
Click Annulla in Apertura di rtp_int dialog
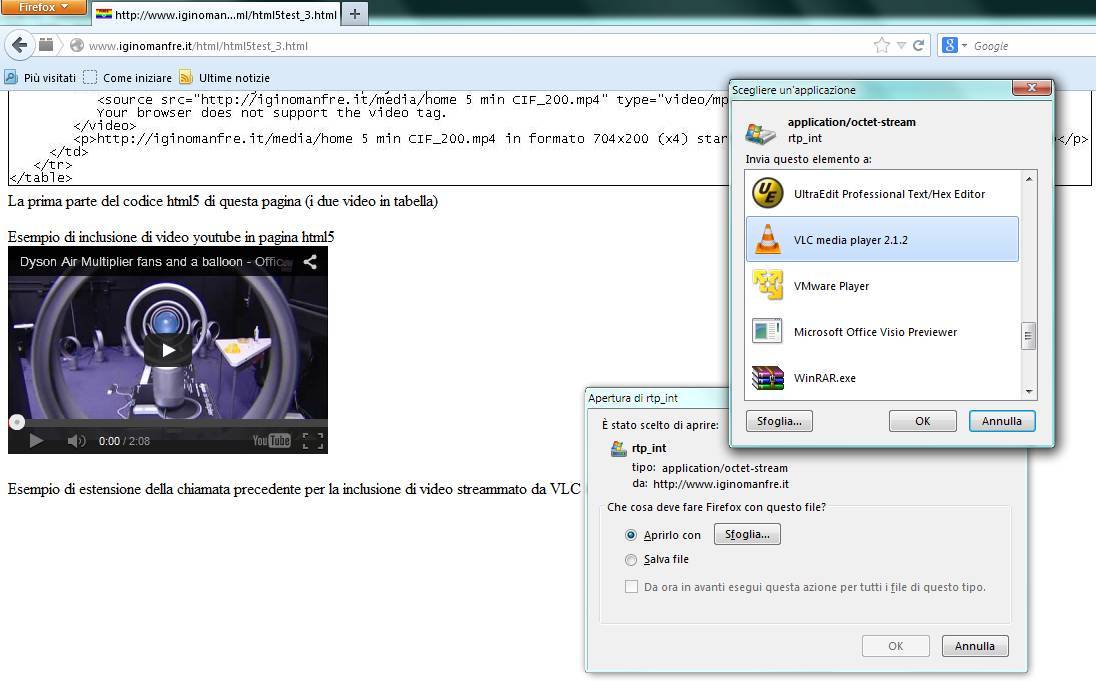tap(975, 646)
